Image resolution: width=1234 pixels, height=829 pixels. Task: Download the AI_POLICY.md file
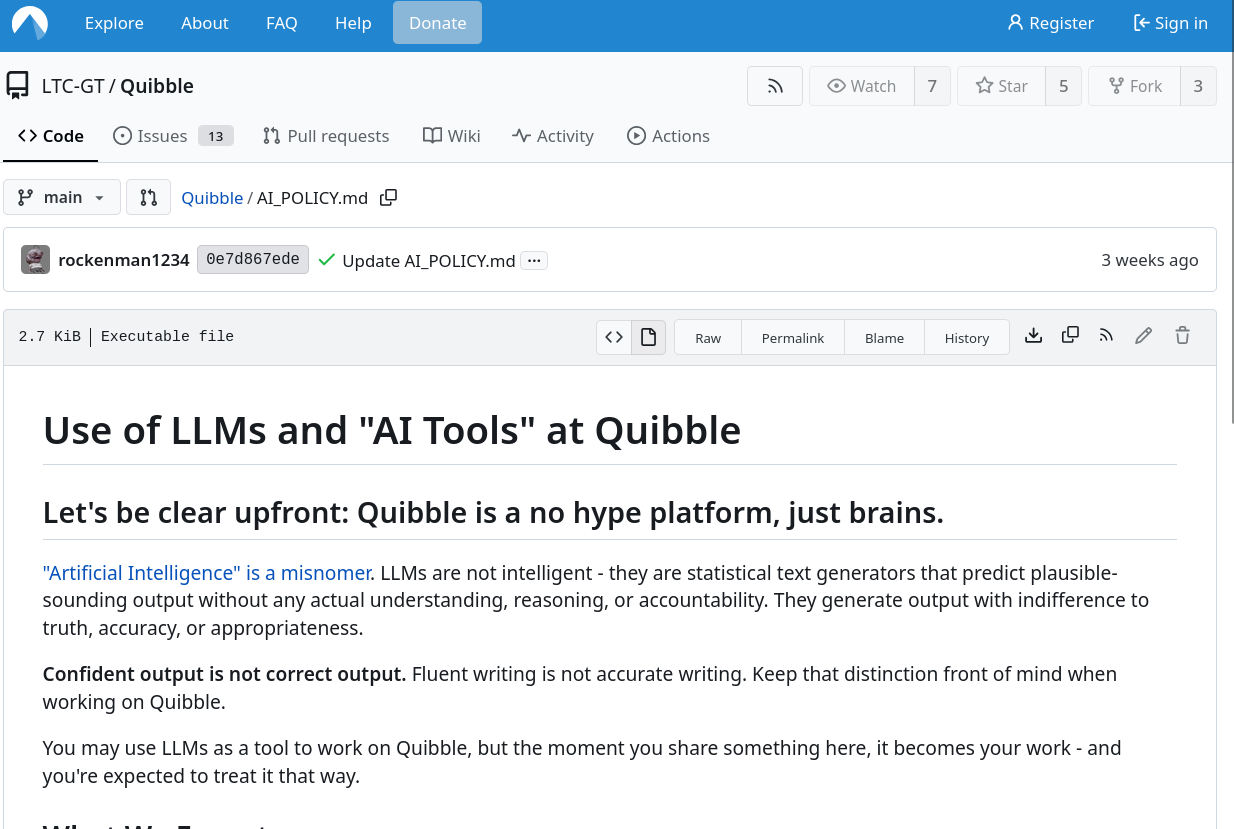(x=1034, y=336)
